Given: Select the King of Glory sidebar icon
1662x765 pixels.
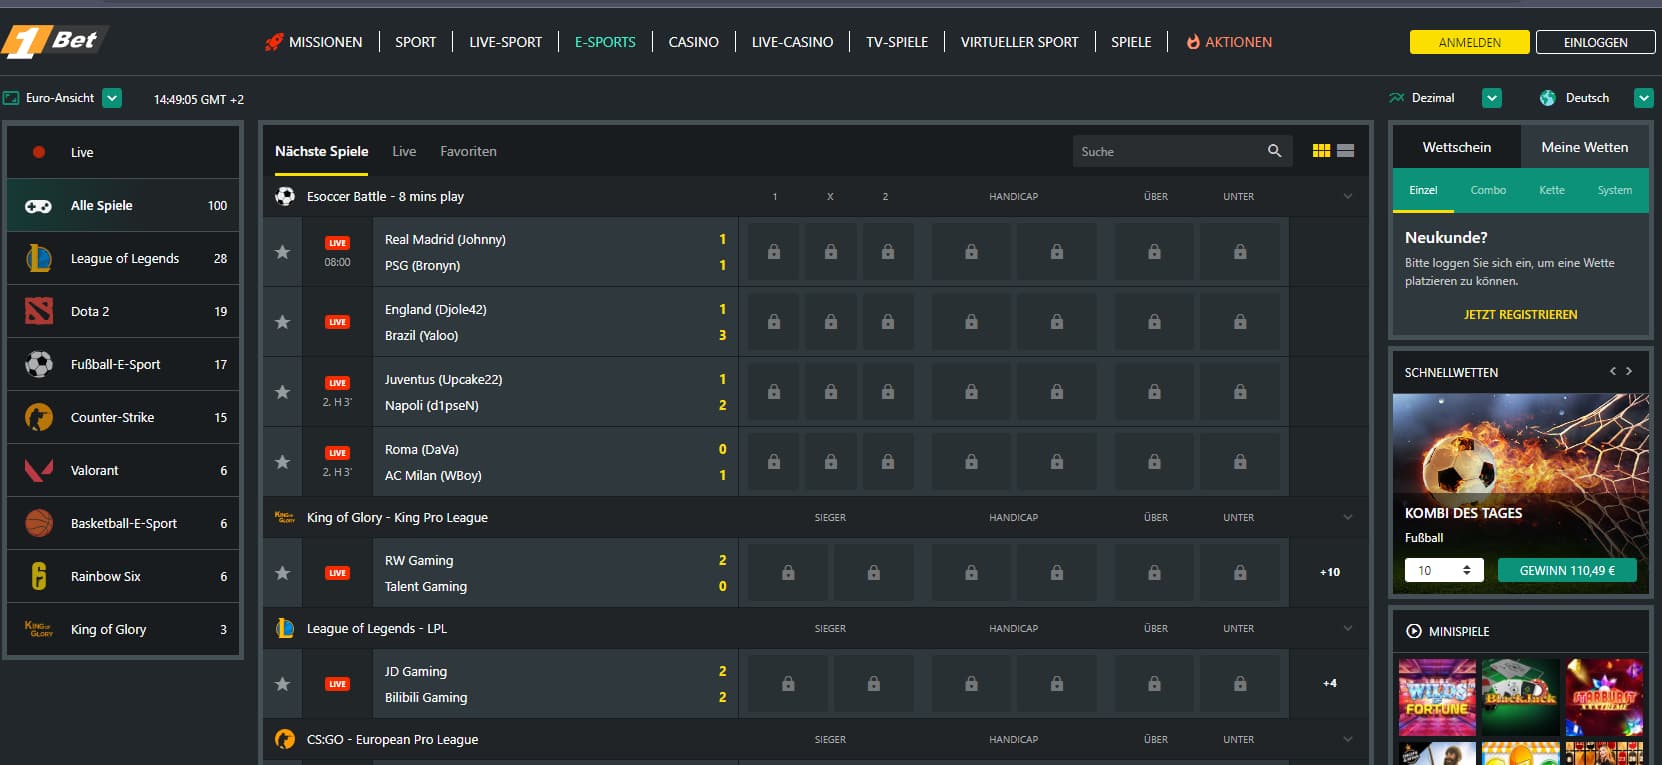Looking at the screenshot, I should (38, 629).
